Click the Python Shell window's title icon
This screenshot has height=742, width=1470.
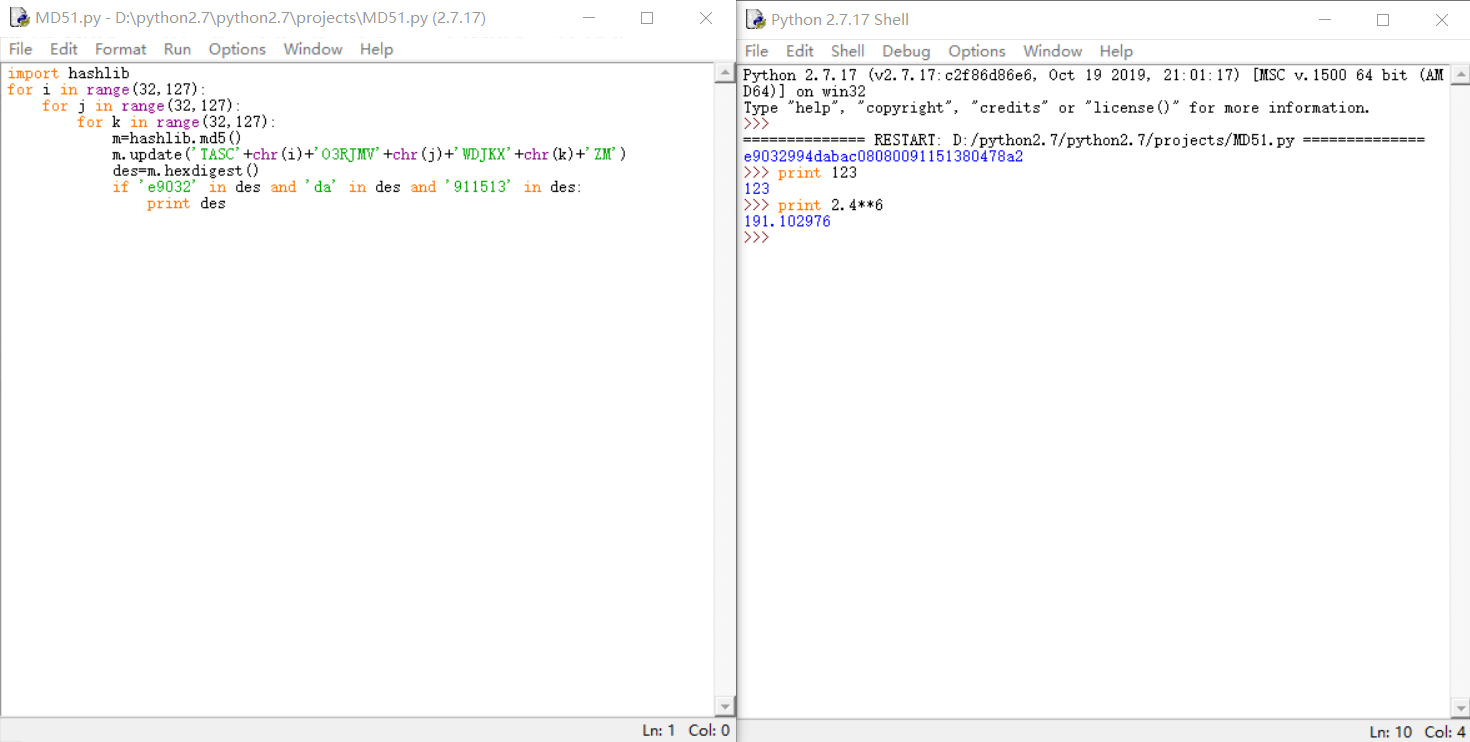[x=755, y=20]
